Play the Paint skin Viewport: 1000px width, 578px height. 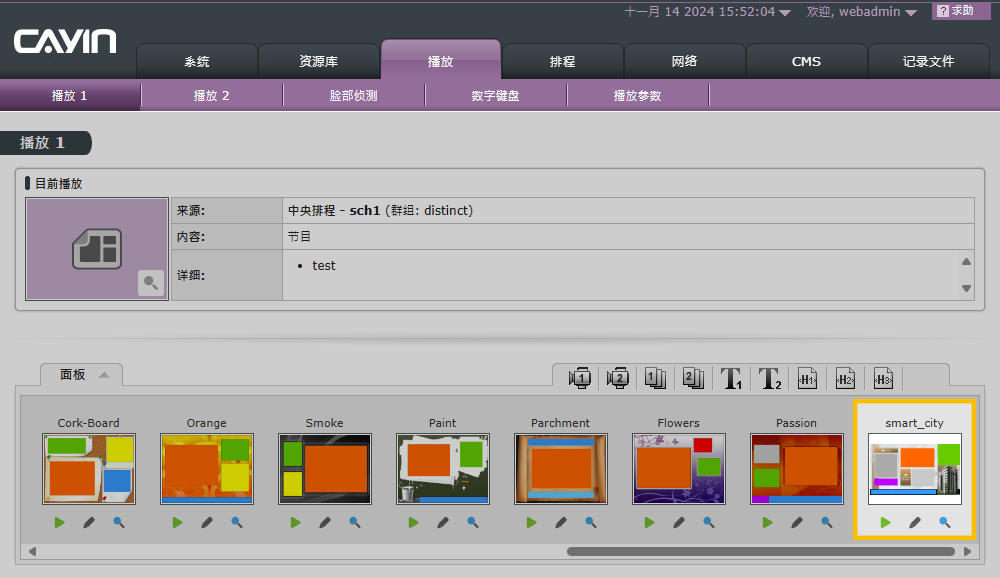pyautogui.click(x=413, y=522)
